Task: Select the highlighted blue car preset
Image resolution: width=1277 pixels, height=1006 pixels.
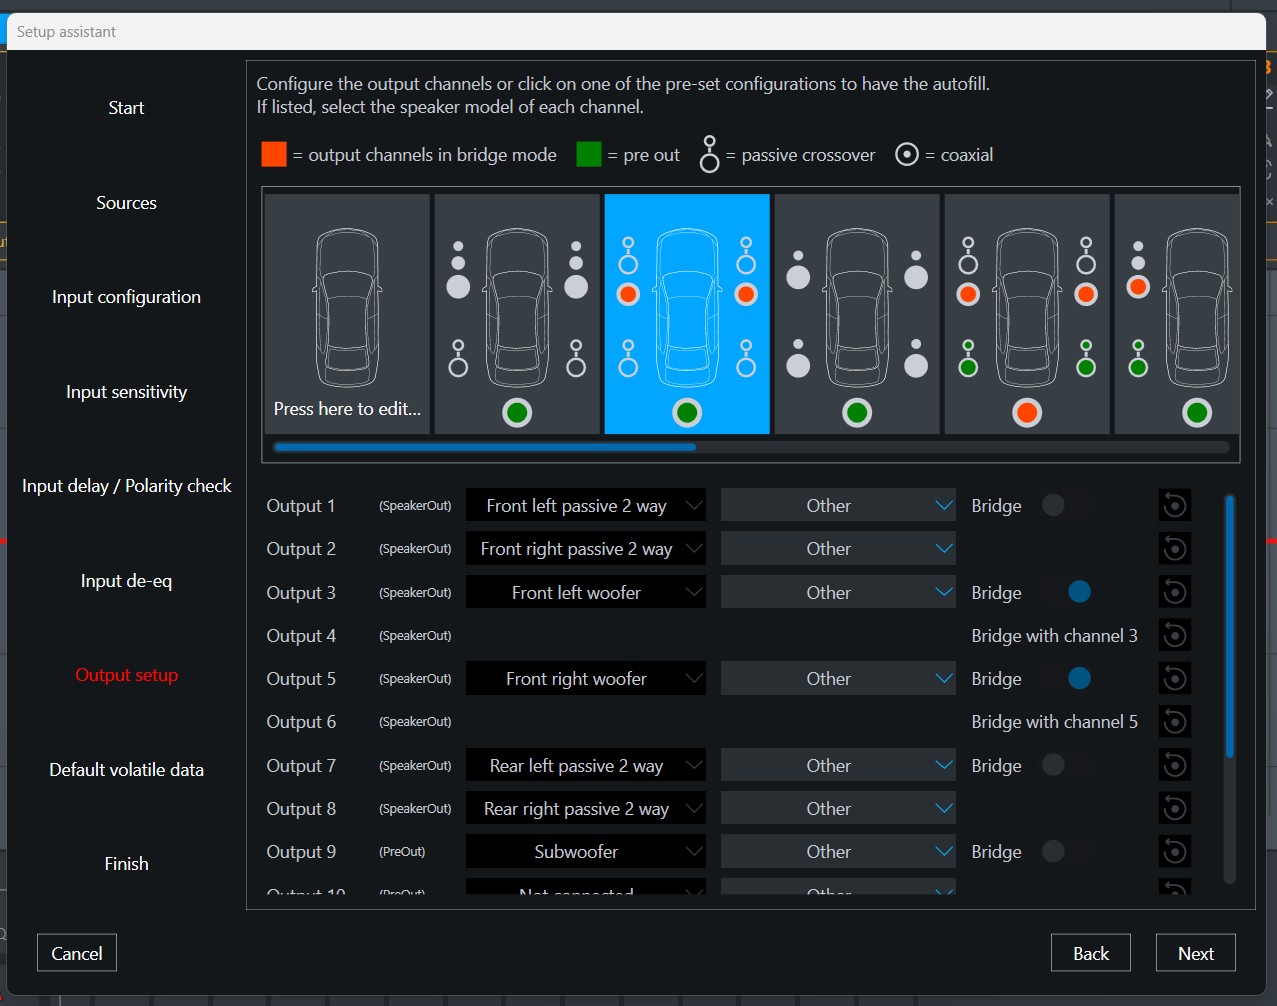Action: [687, 314]
